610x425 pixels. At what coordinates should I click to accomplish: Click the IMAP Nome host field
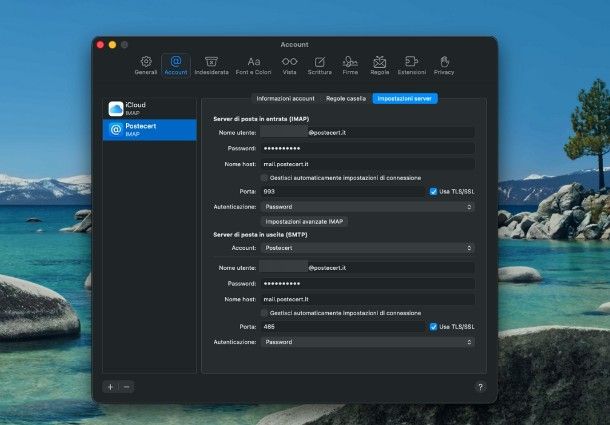tap(367, 163)
